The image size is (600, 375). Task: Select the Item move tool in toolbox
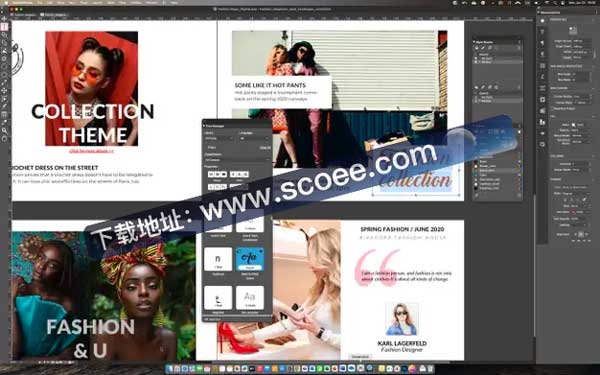click(x=4, y=19)
